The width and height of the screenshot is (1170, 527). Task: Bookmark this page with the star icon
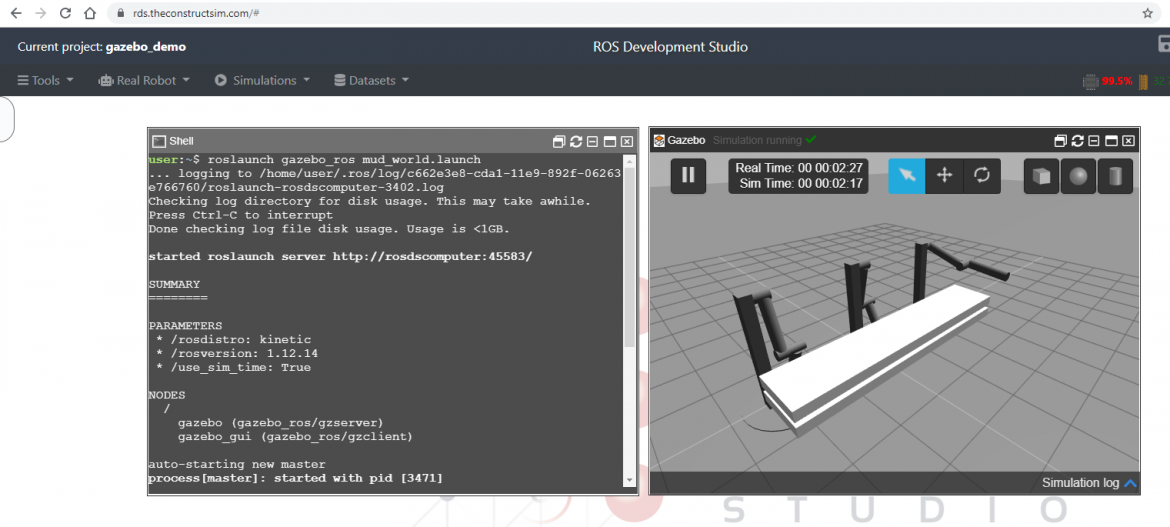(x=1147, y=13)
